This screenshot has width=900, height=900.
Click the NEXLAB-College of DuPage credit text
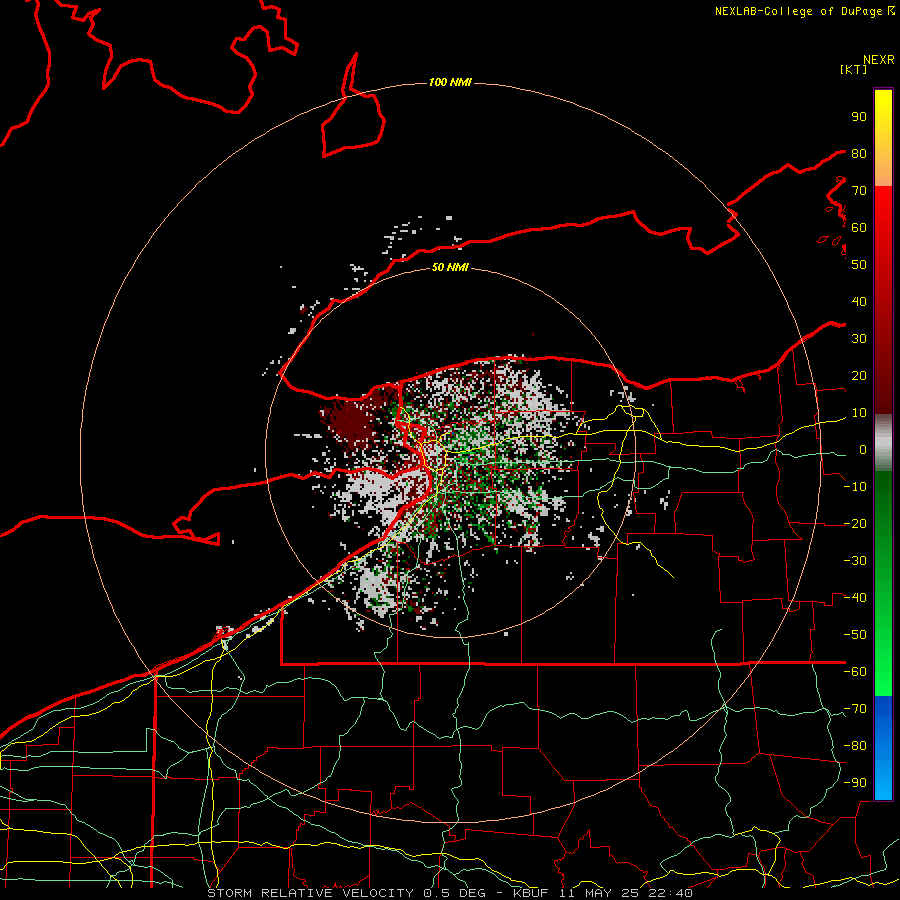click(x=804, y=11)
